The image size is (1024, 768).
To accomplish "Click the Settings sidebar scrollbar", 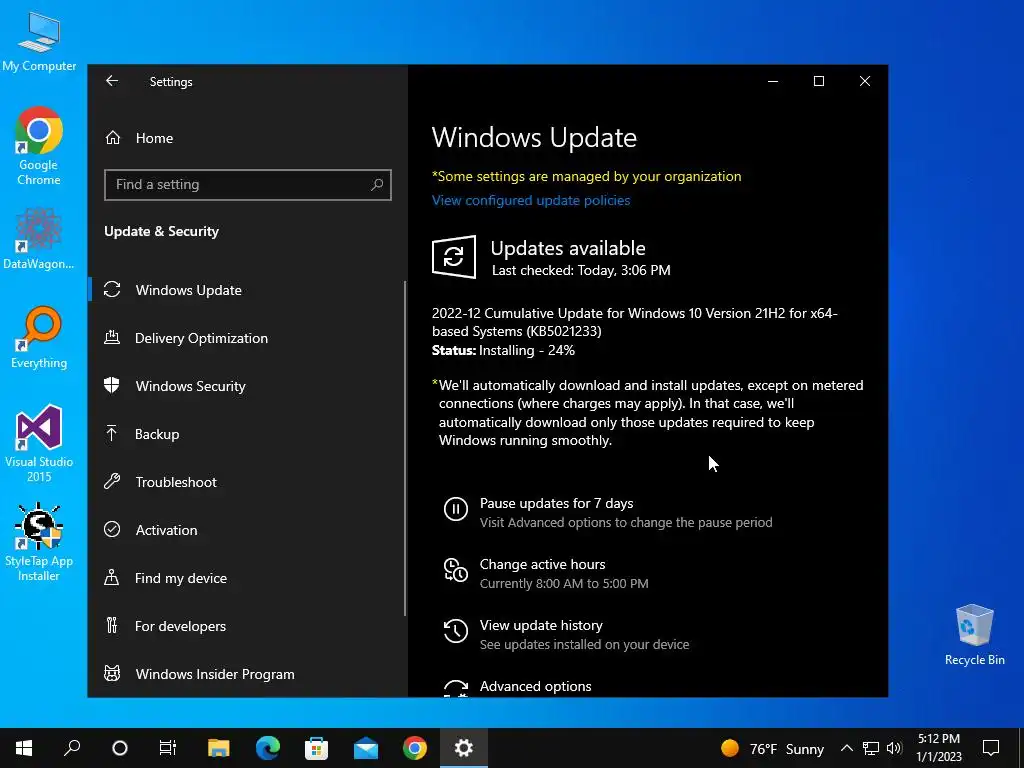I will (x=405, y=448).
